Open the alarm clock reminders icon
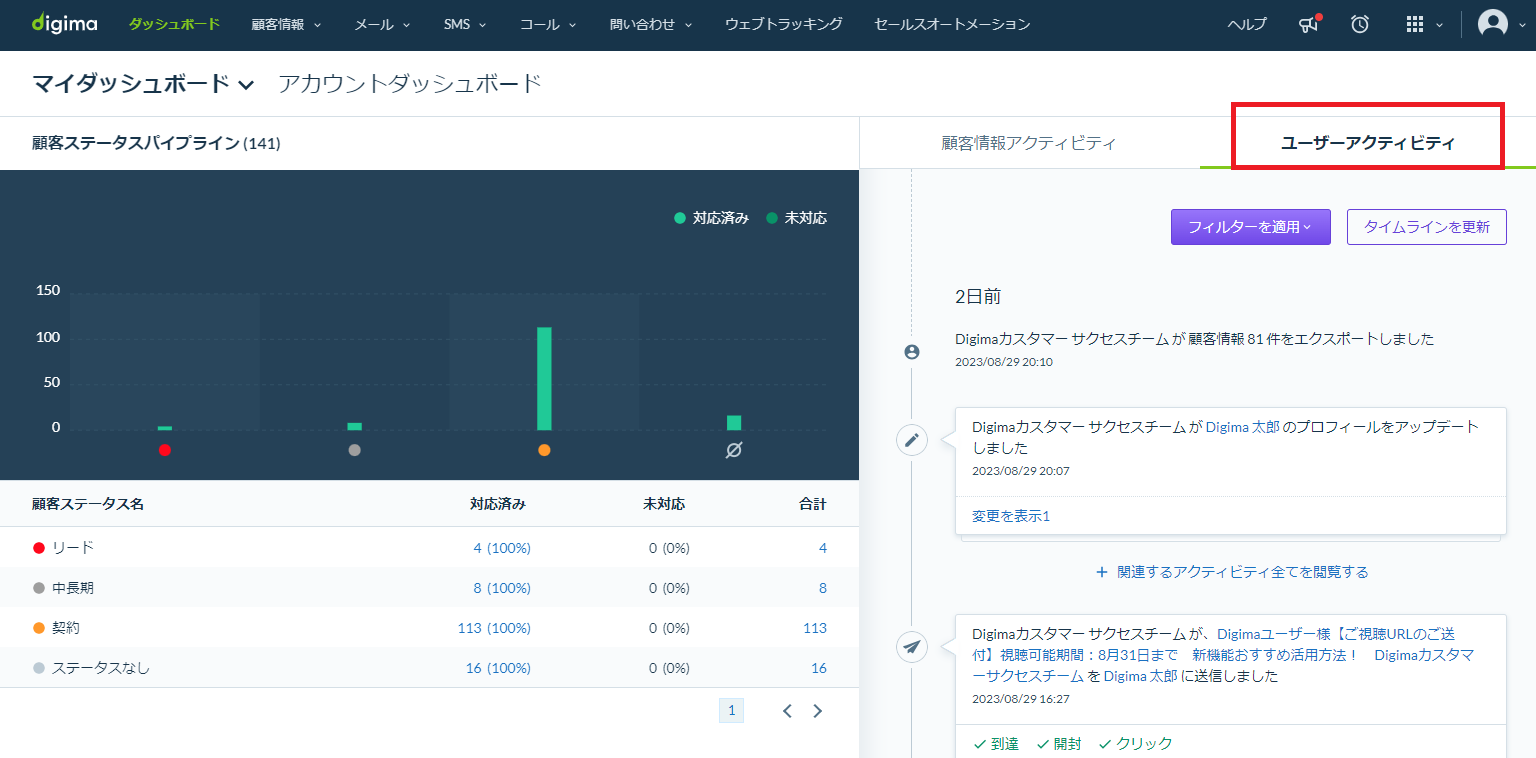Viewport: 1536px width, 758px height. [1360, 24]
